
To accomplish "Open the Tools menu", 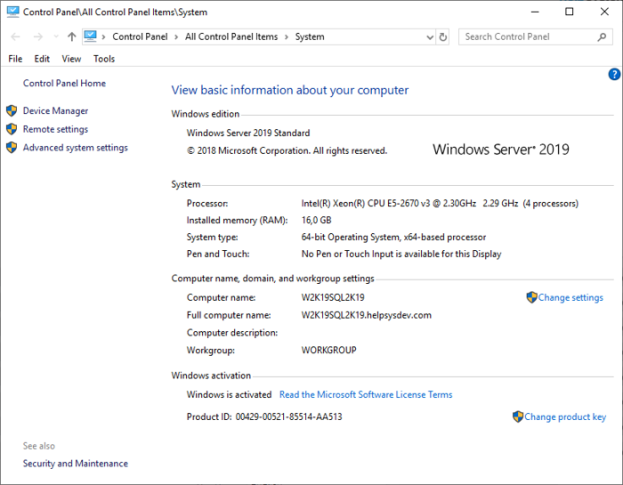I will (104, 59).
